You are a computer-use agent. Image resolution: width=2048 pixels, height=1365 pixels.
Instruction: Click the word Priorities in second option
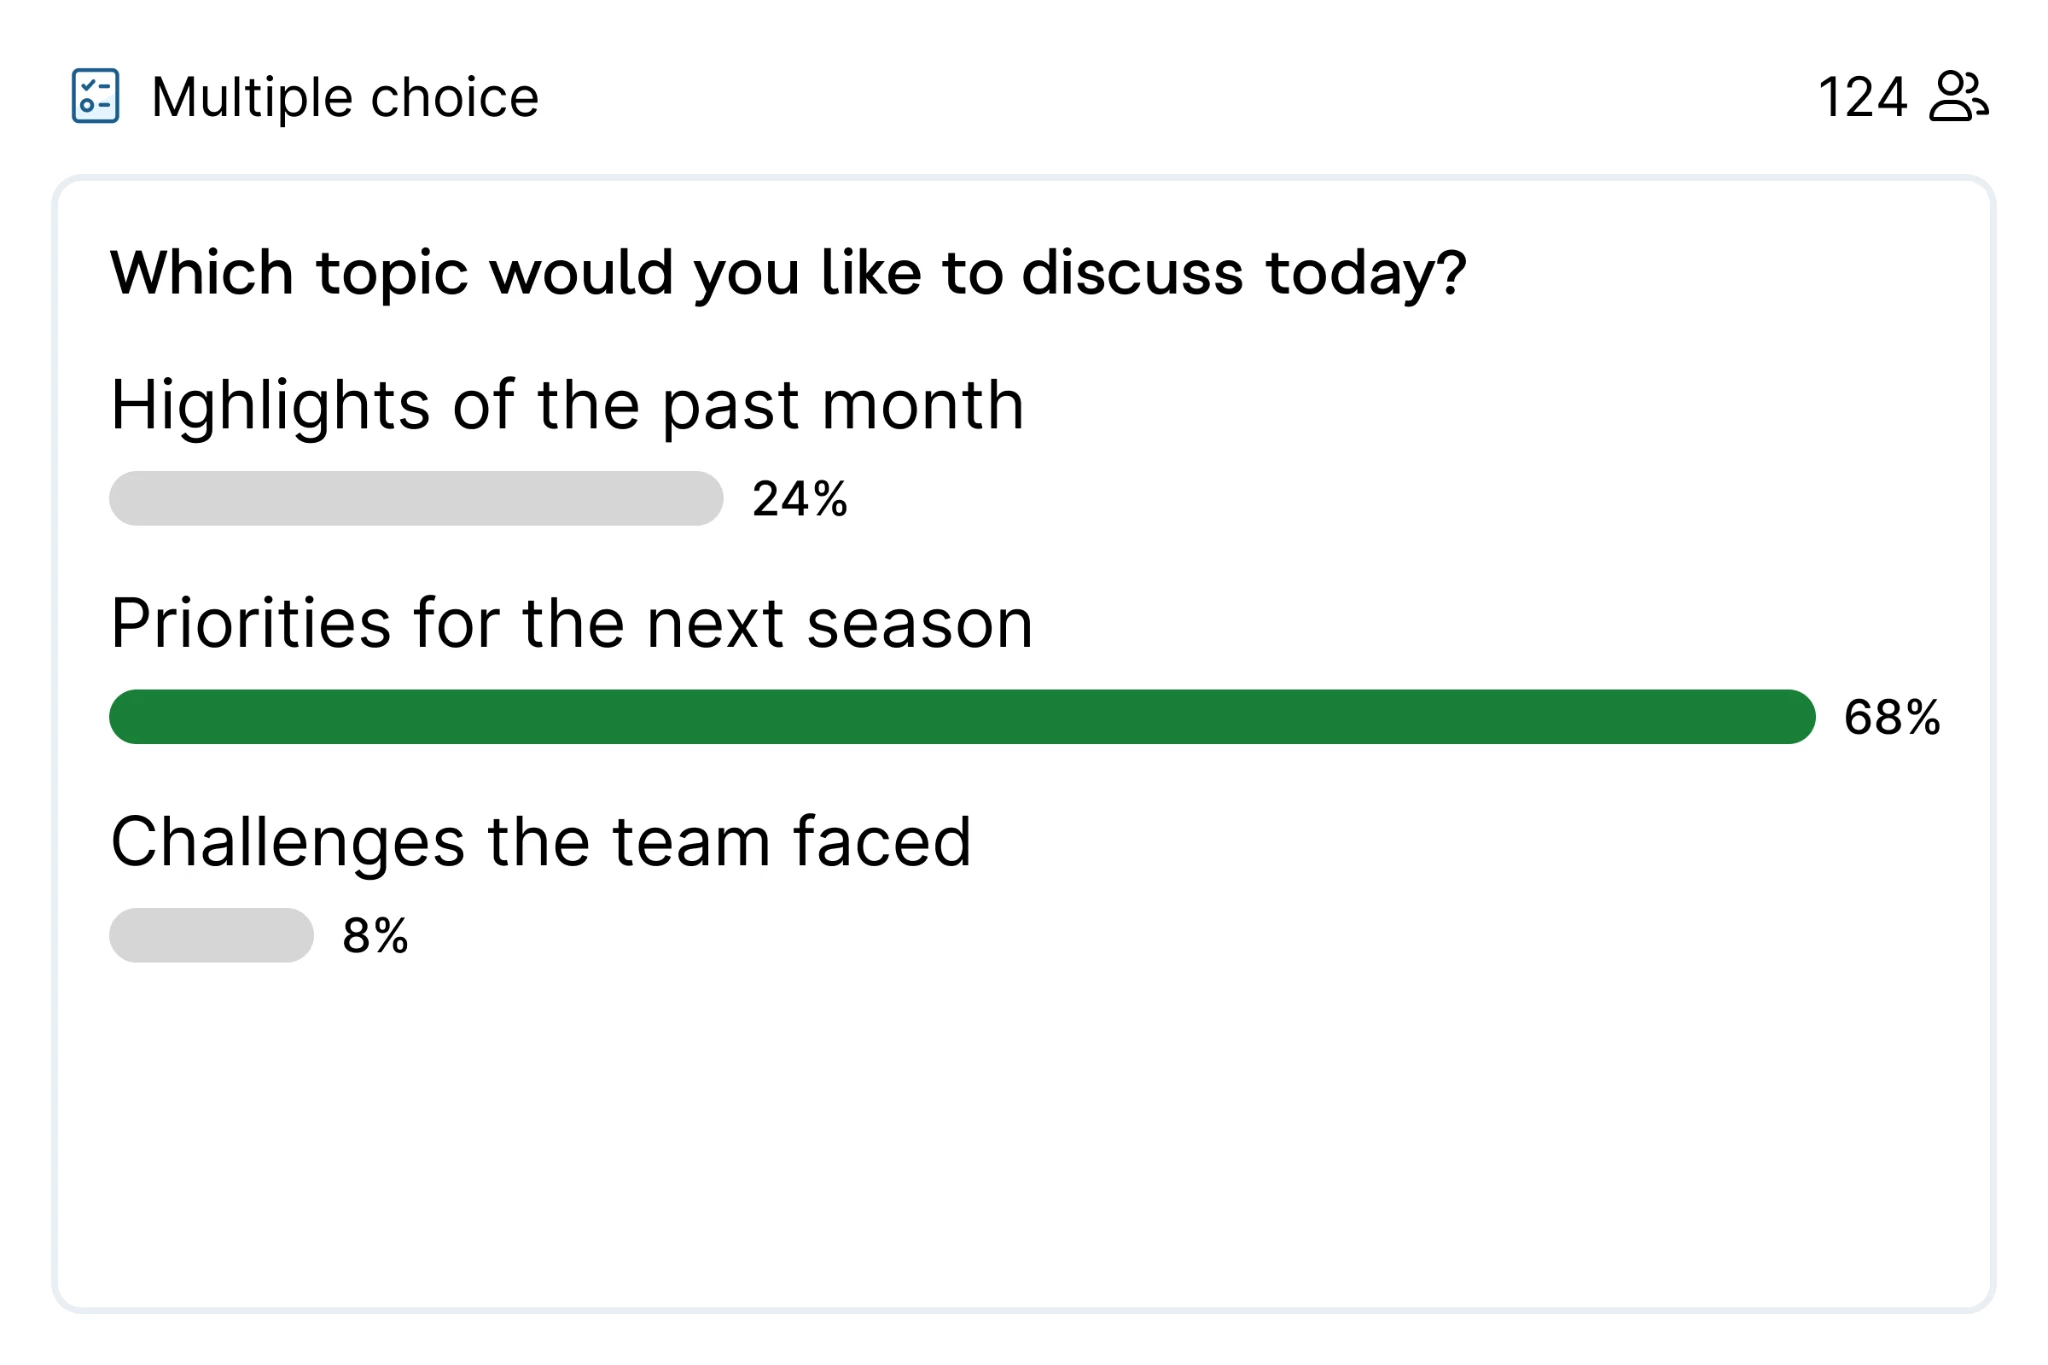point(250,623)
